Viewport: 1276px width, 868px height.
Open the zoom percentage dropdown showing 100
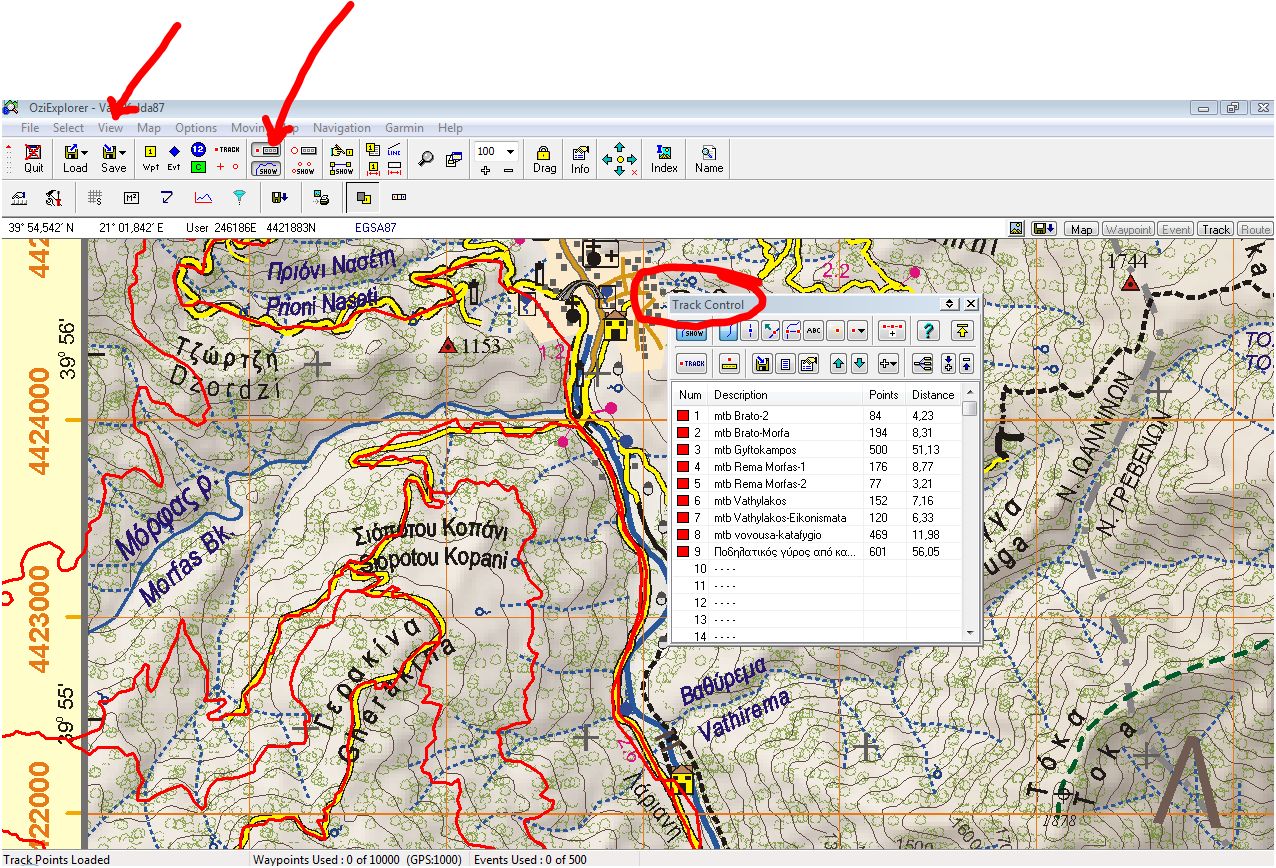click(x=511, y=152)
